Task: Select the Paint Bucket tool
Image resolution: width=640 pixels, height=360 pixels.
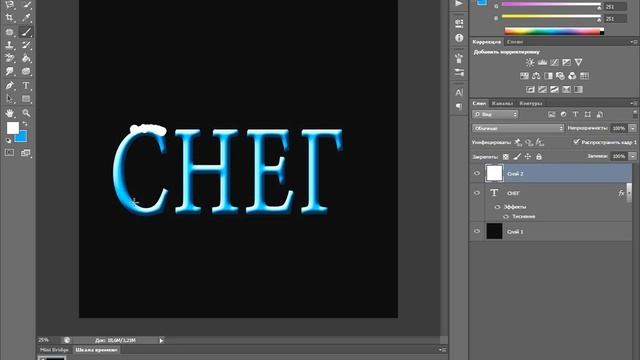Action: [26, 58]
